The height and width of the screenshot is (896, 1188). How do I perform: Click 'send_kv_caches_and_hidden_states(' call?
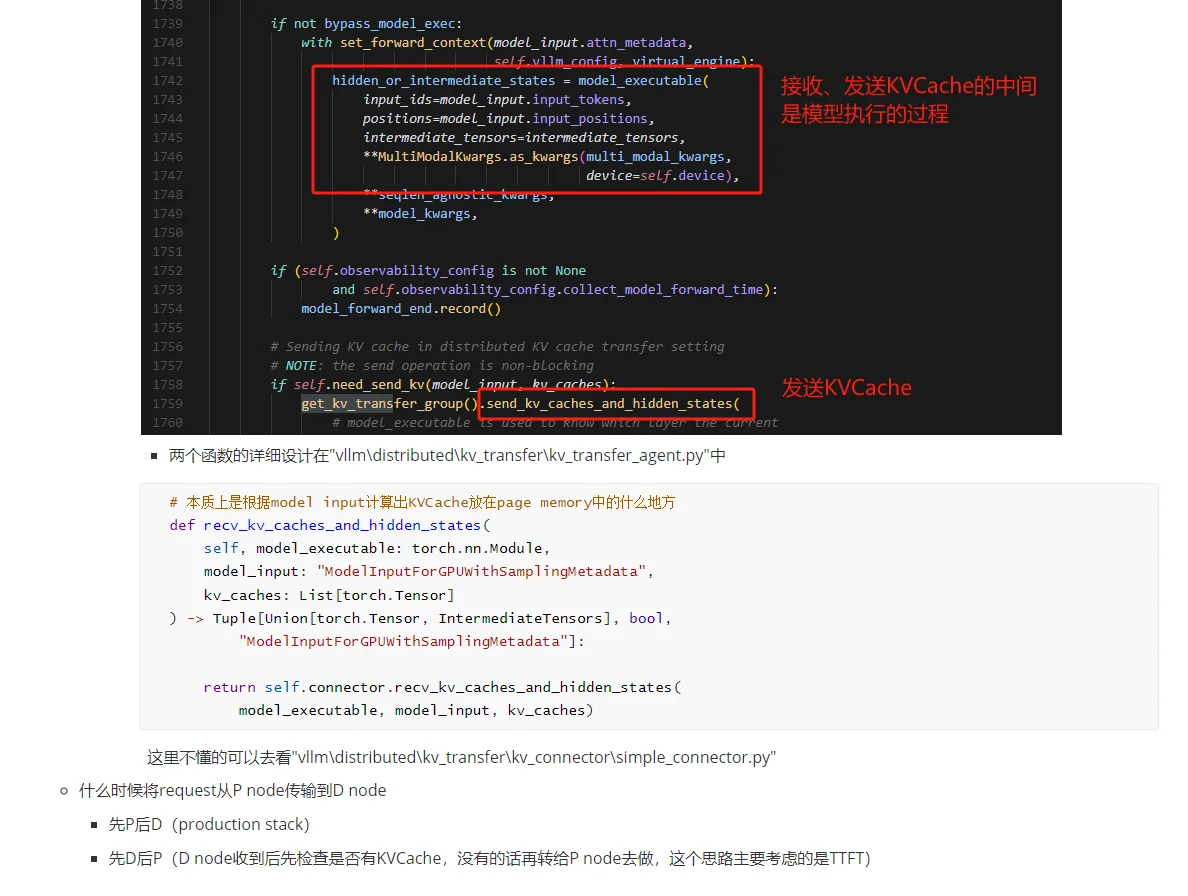click(x=613, y=404)
